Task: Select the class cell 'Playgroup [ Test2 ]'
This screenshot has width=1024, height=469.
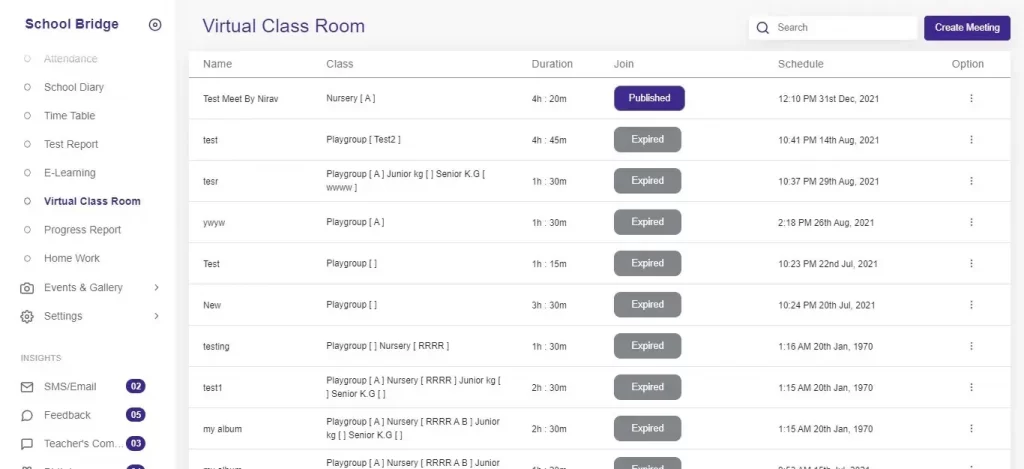Action: click(364, 139)
